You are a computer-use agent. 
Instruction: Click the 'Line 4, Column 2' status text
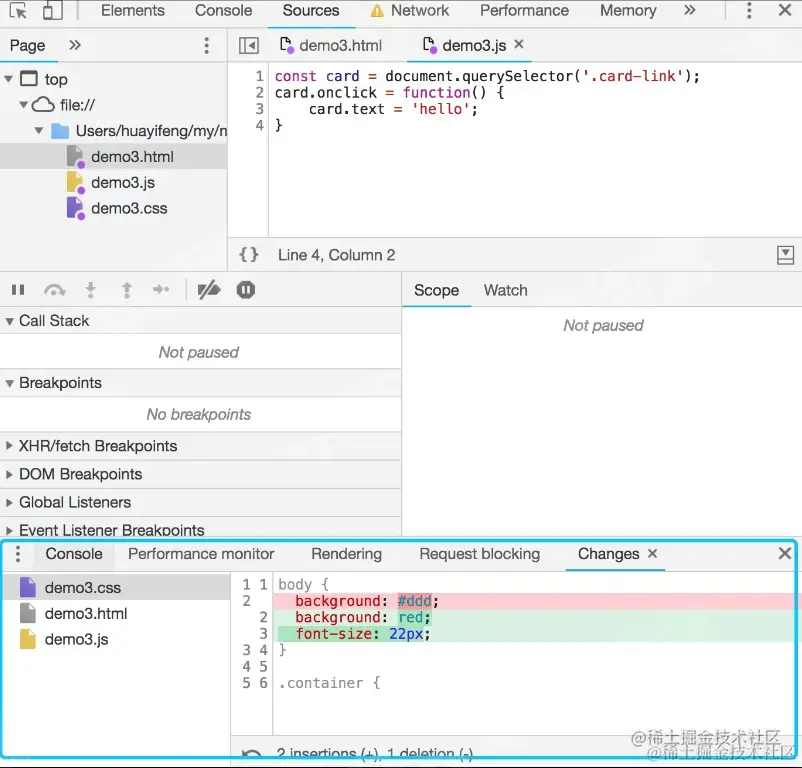tap(336, 255)
